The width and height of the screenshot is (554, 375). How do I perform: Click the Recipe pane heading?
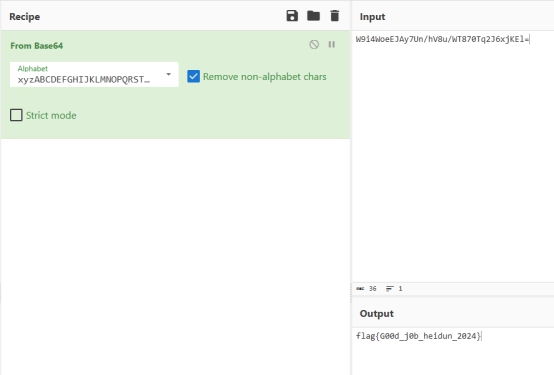(x=24, y=17)
